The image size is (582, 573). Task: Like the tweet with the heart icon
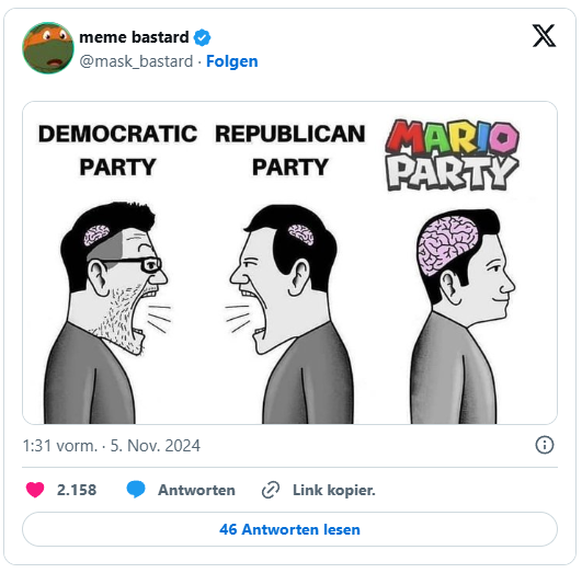click(x=35, y=489)
